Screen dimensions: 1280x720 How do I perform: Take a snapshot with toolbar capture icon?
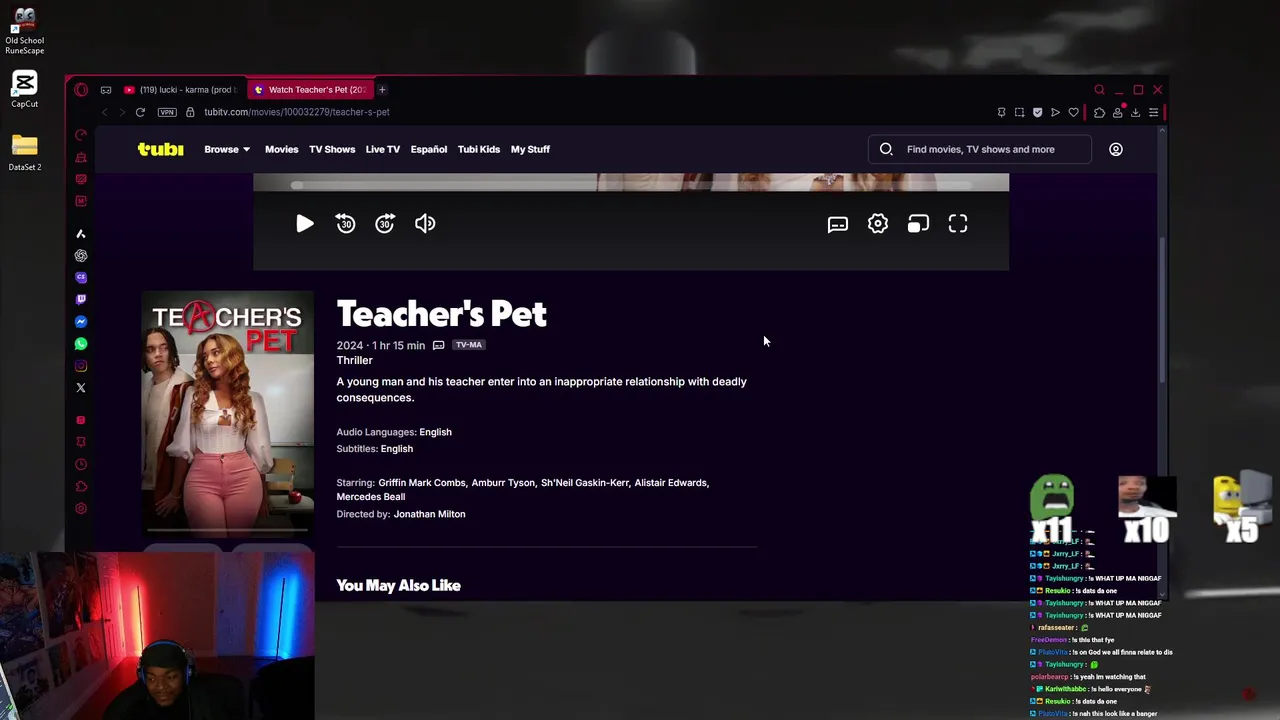click(x=1019, y=112)
